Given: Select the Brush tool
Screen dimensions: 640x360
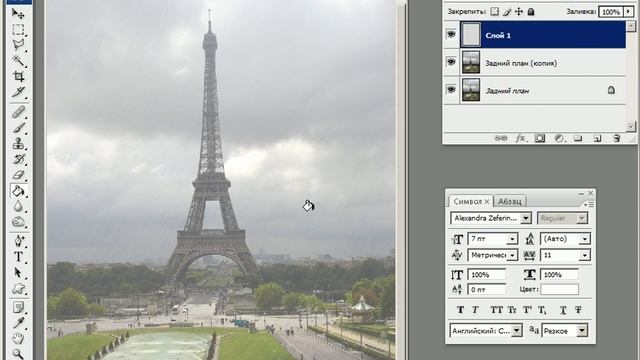Looking at the screenshot, I should coord(18,128).
